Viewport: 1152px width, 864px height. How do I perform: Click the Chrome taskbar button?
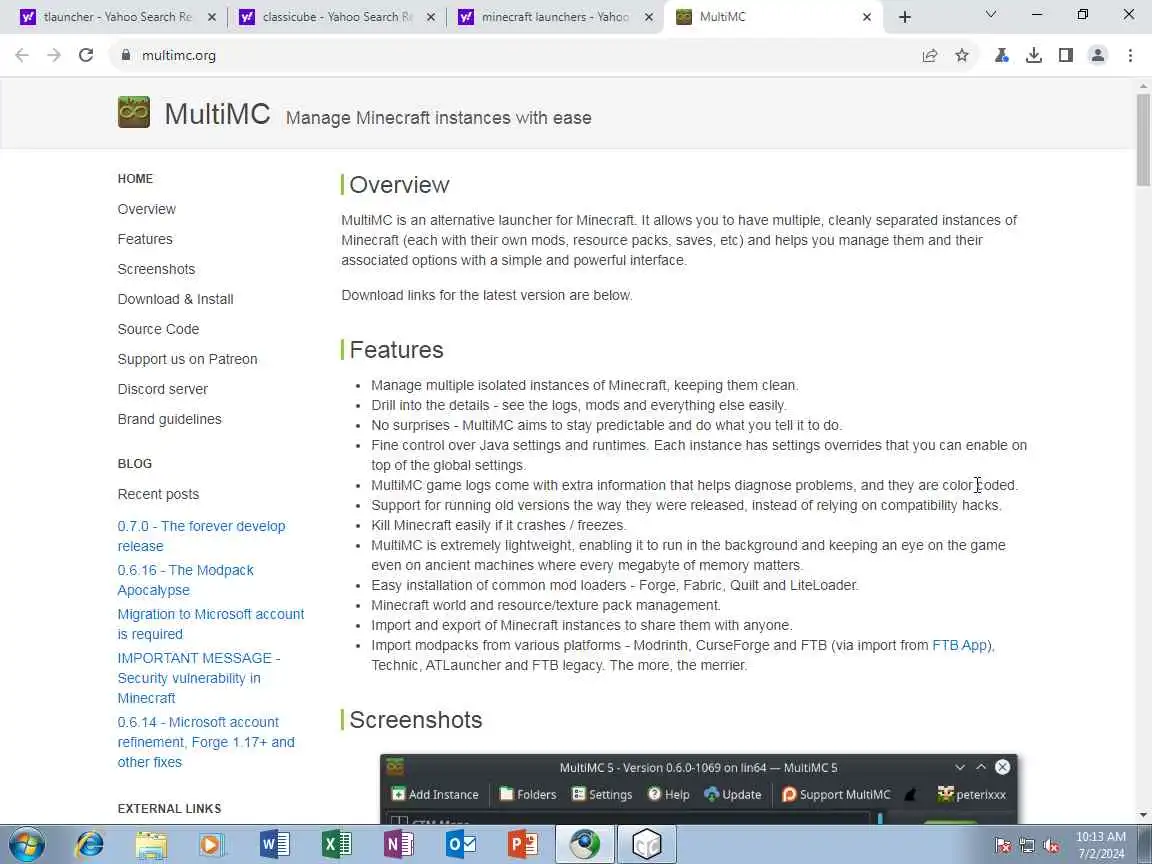click(x=585, y=845)
